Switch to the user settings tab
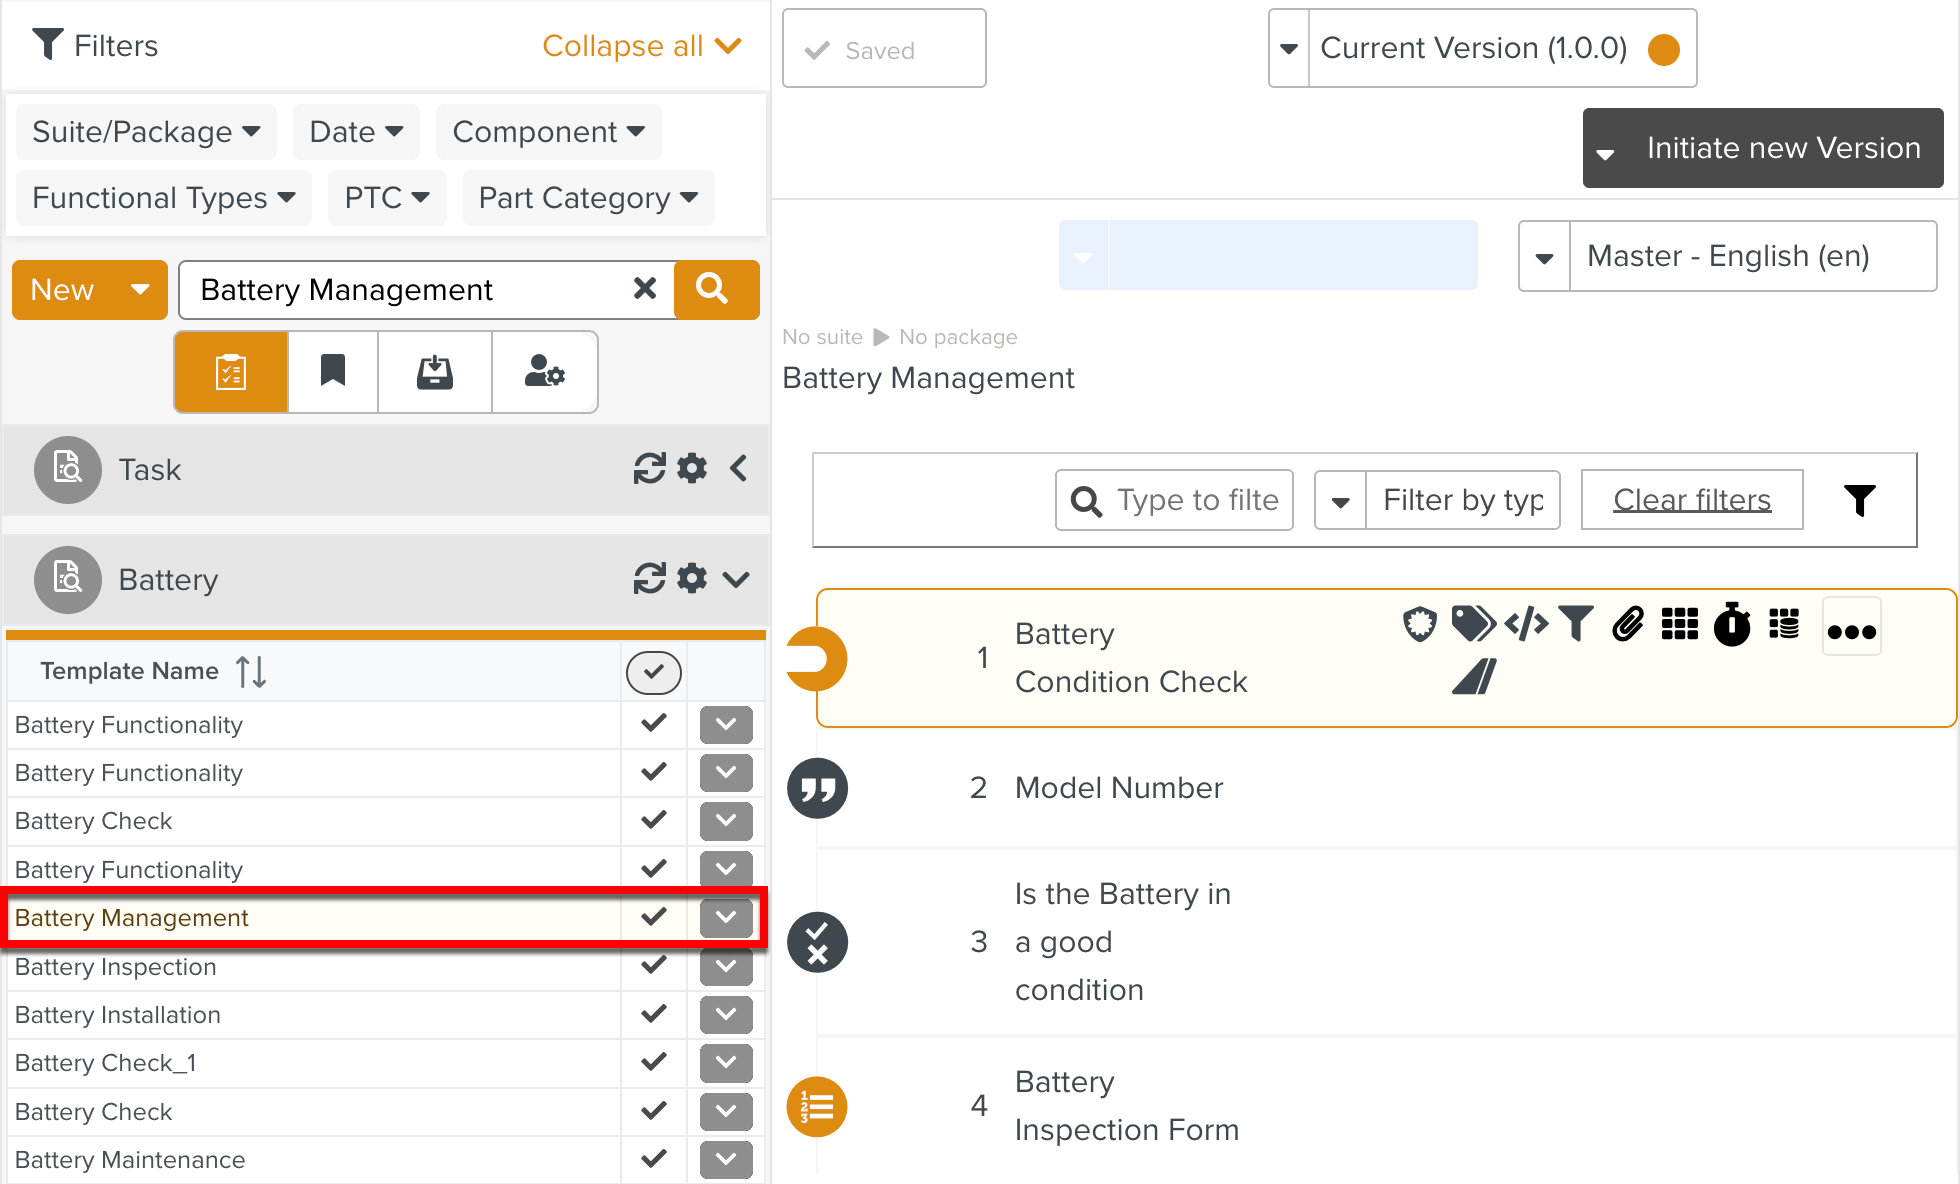1960x1184 pixels. click(x=544, y=372)
